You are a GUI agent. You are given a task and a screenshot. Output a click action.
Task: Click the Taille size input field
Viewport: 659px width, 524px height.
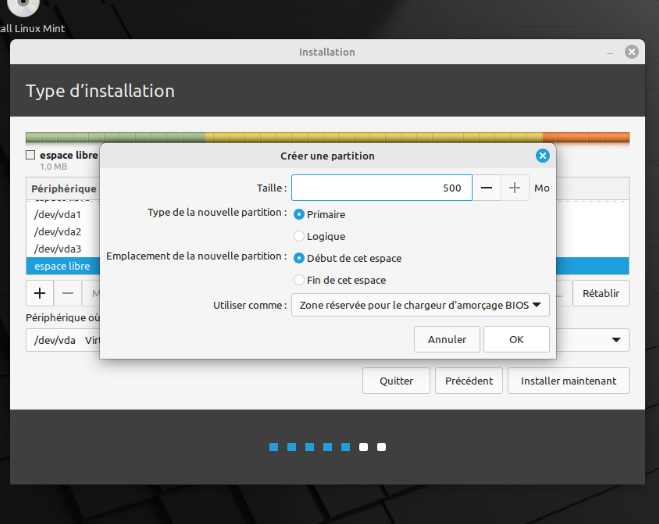point(382,188)
